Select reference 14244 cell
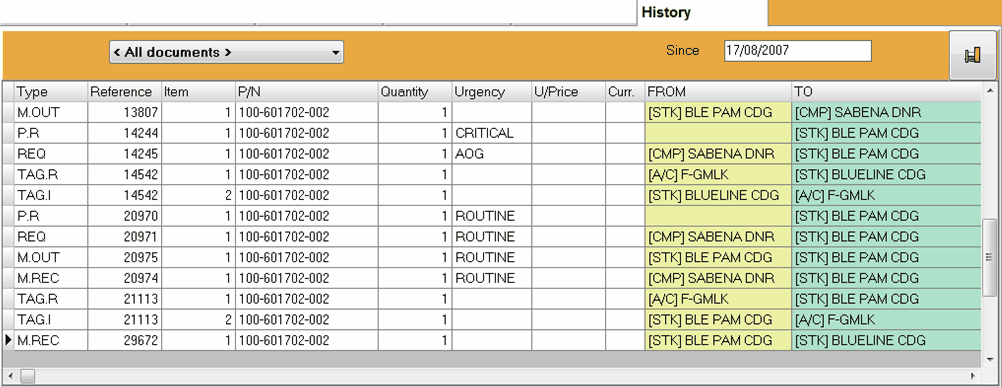Viewport: 1002px width, 387px height. point(125,133)
